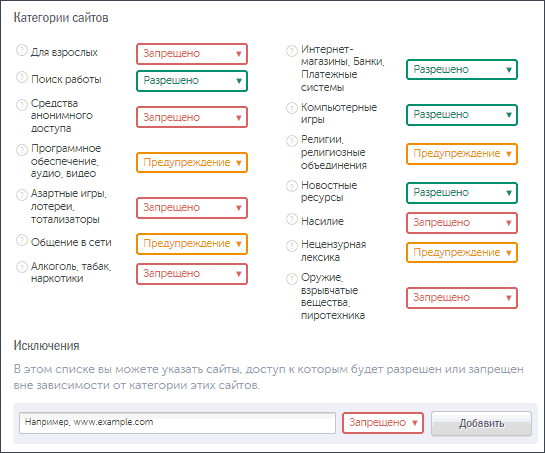Open Интернет-магазины, Банки Разрешено dropdown
Image resolution: width=545 pixels, height=453 pixels.
pos(462,70)
